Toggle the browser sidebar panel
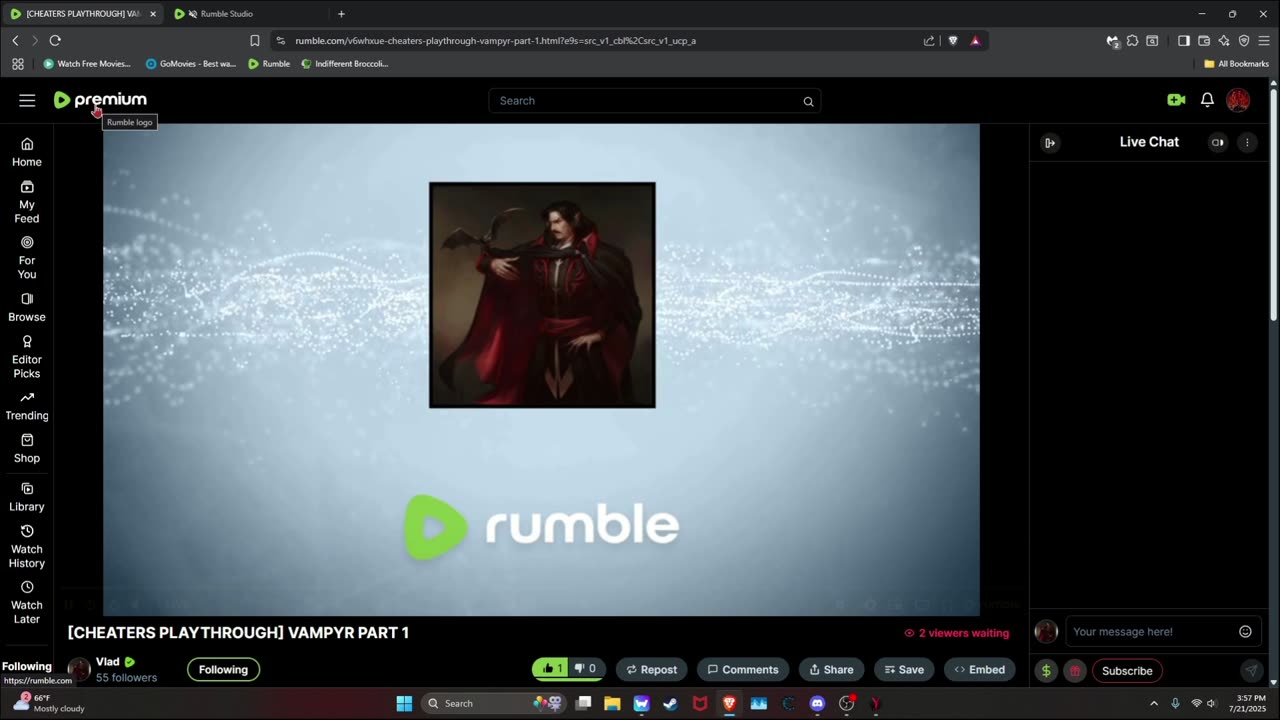 [1184, 41]
